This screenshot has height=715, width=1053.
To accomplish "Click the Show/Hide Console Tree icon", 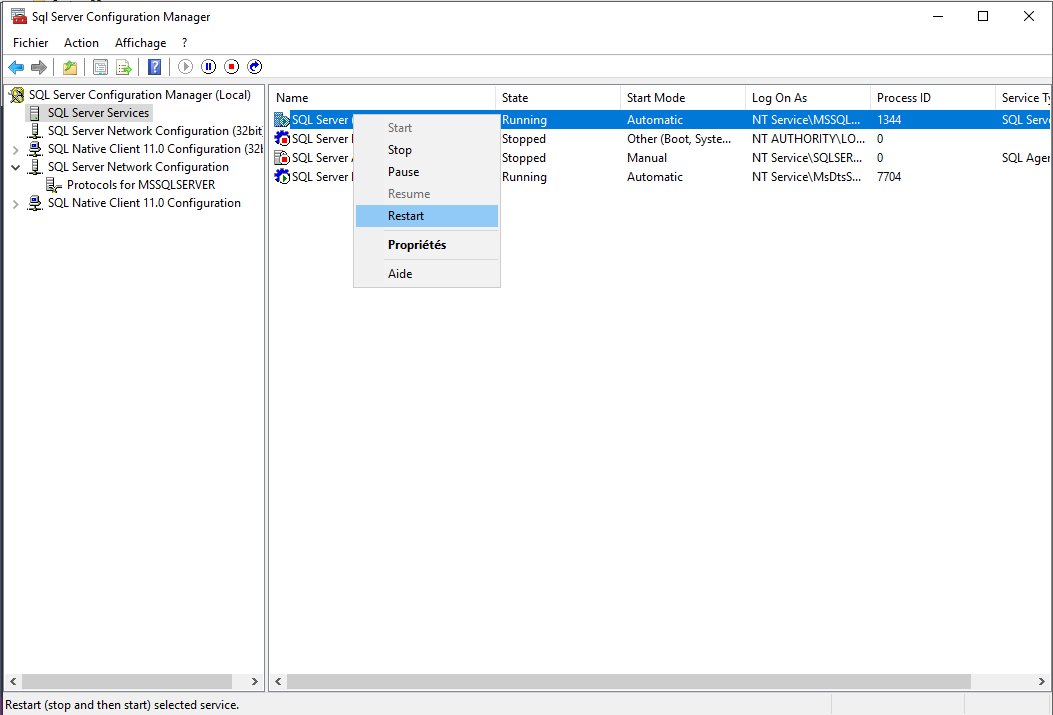I will pos(100,67).
